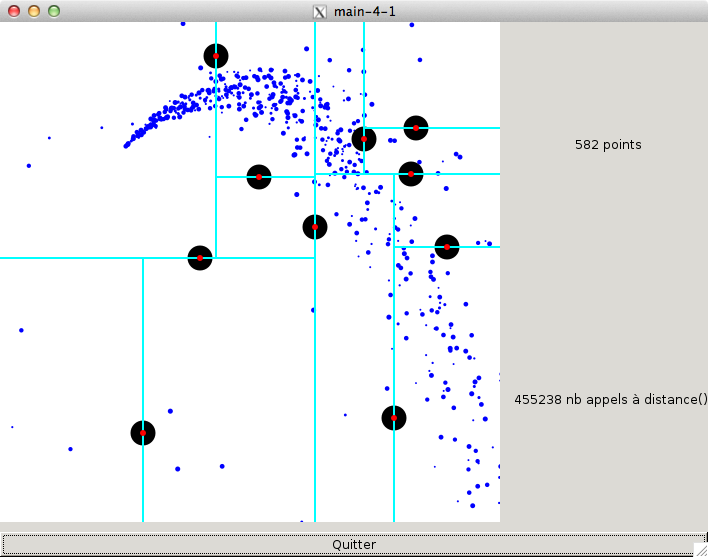Click the red close window button
Image resolution: width=708 pixels, height=557 pixels.
pos(12,11)
